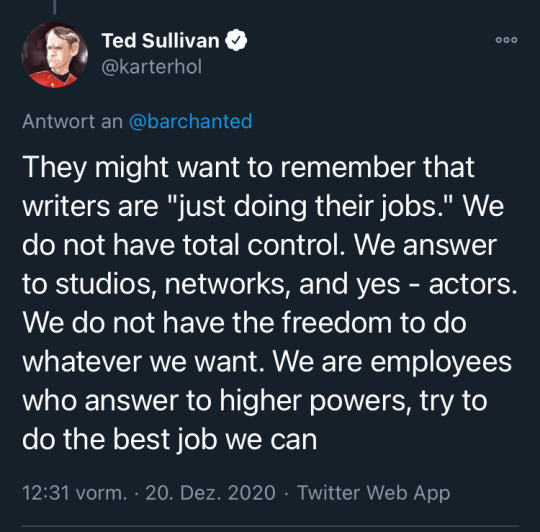Open Ted Sullivan's profile picture
Screen dimensions: 540x532
click(x=55, y=55)
